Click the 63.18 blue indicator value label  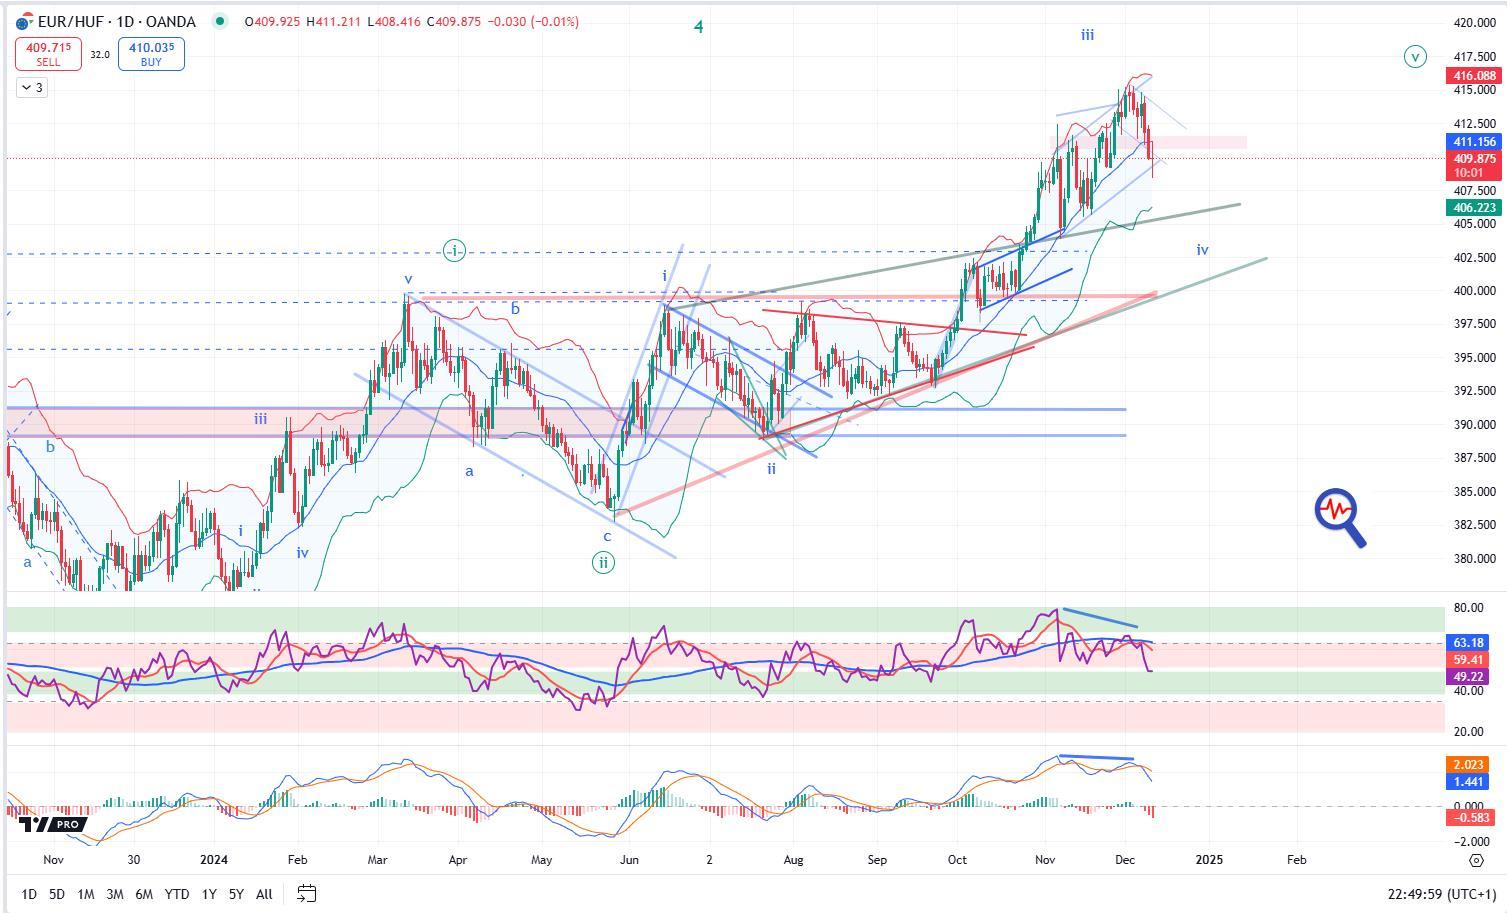pos(1468,642)
